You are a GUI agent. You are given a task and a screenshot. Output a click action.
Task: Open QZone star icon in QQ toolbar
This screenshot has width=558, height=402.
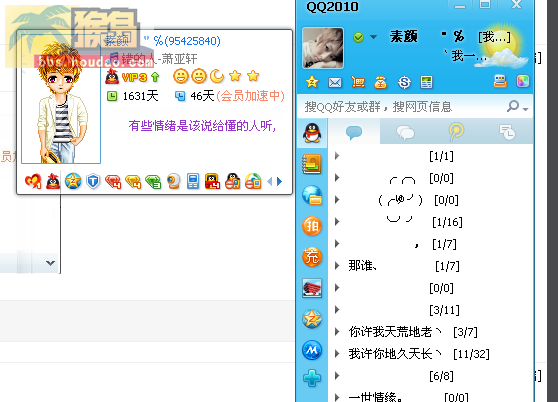tap(312, 82)
